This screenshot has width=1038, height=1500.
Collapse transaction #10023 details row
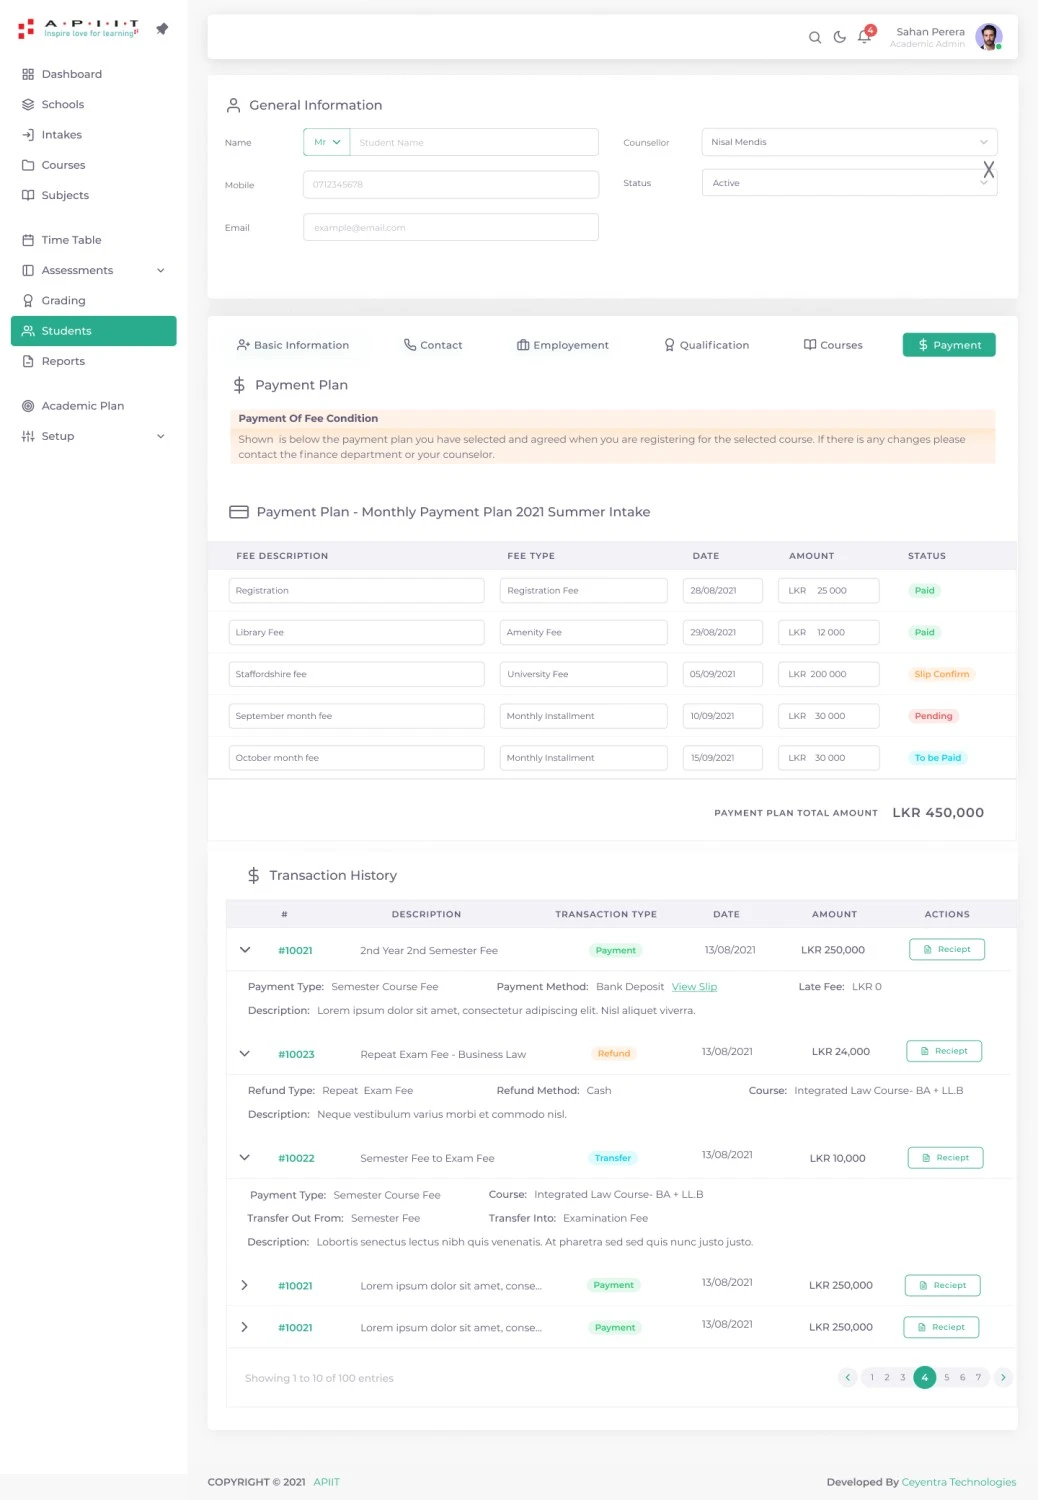point(245,1053)
